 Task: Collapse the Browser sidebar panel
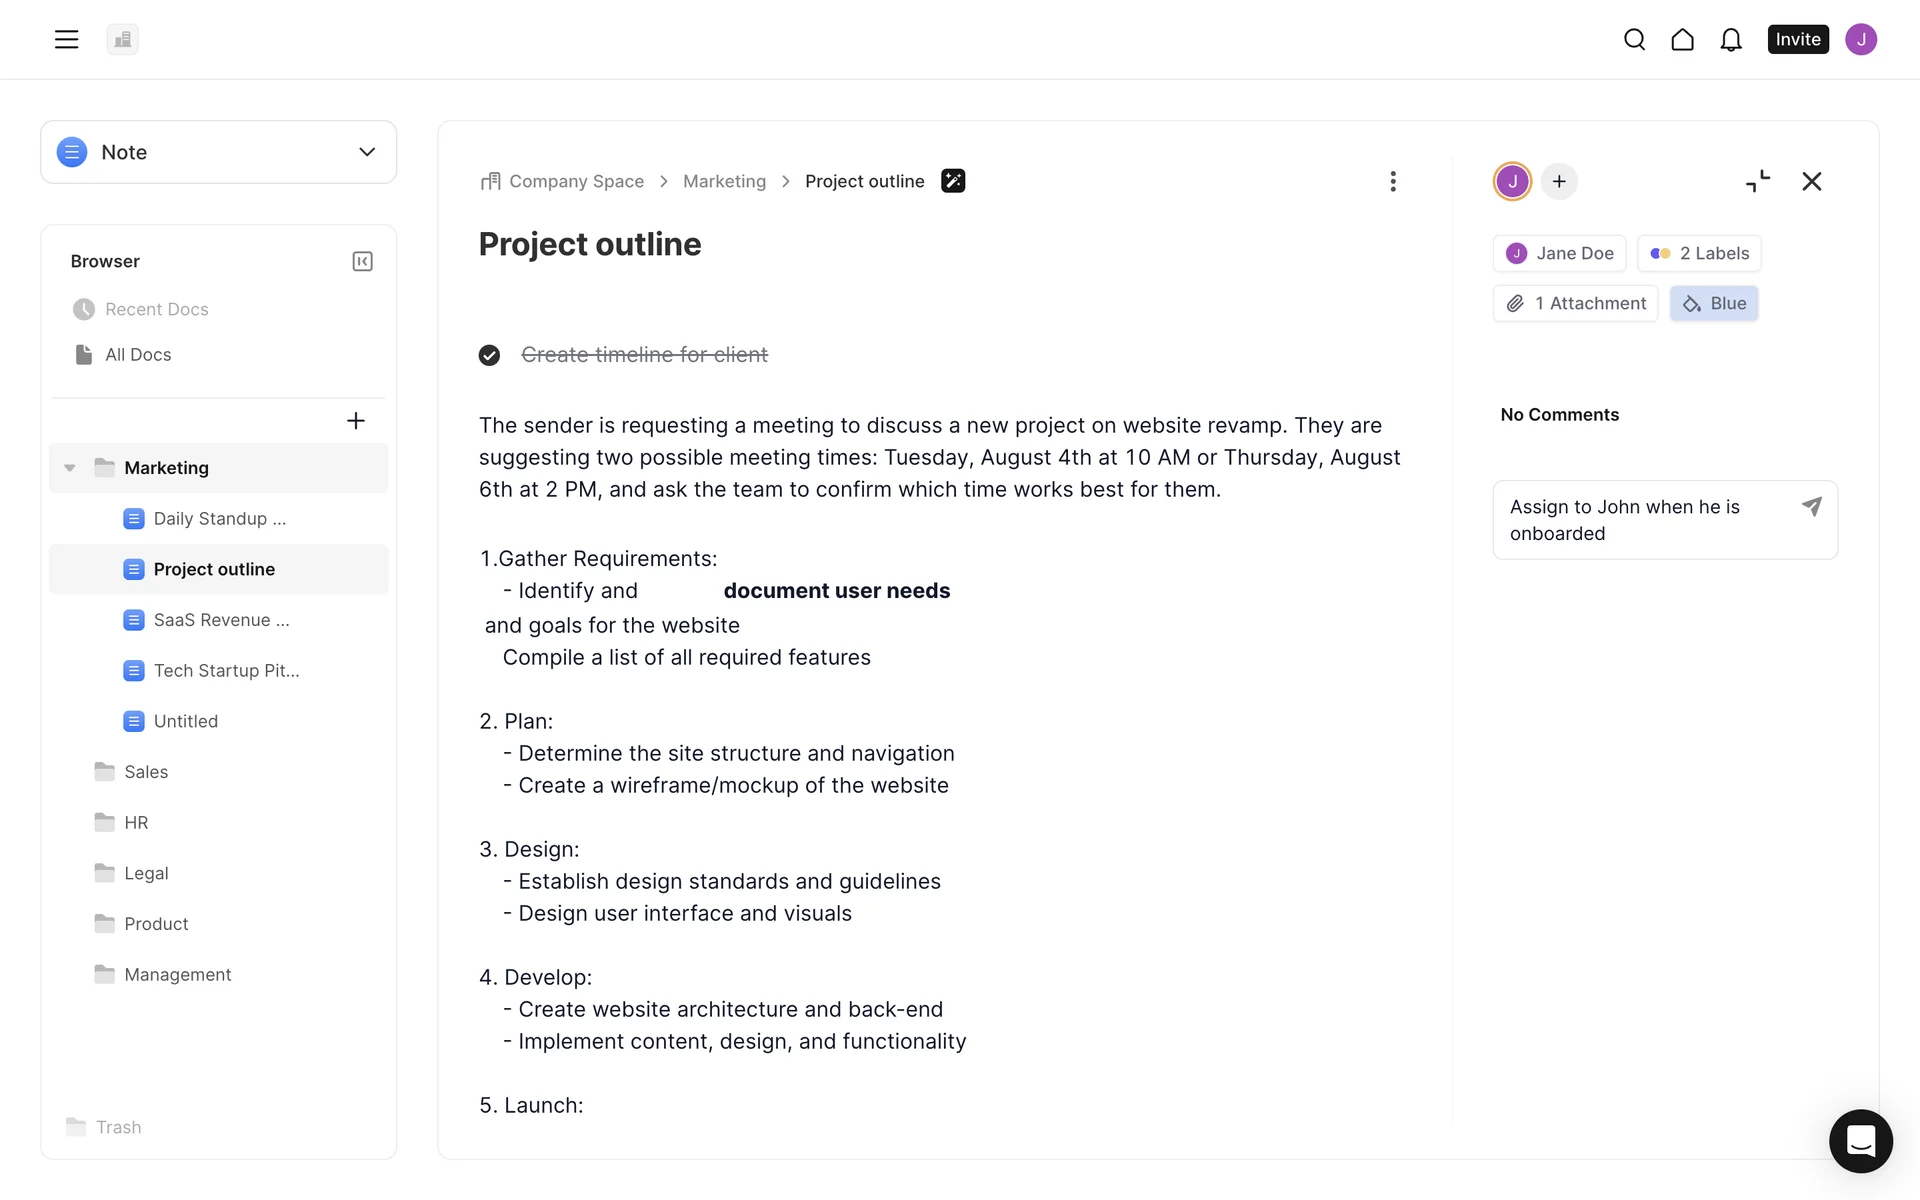tap(362, 261)
